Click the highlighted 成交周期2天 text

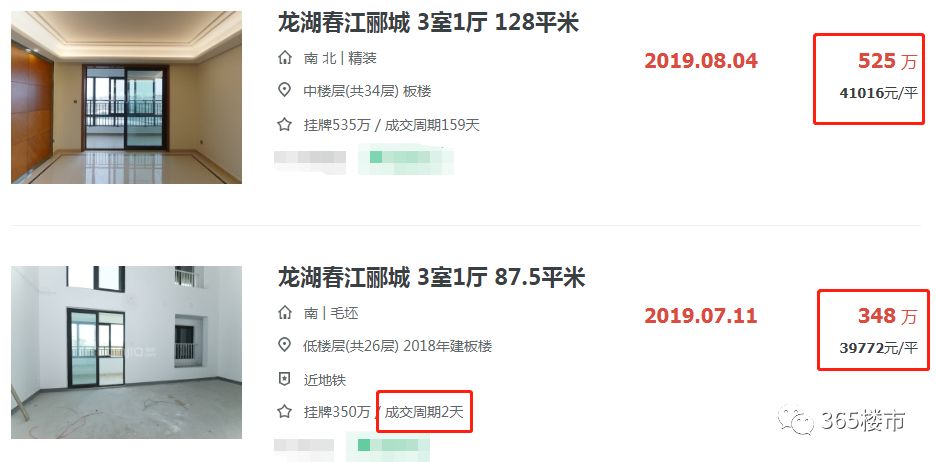pyautogui.click(x=424, y=412)
